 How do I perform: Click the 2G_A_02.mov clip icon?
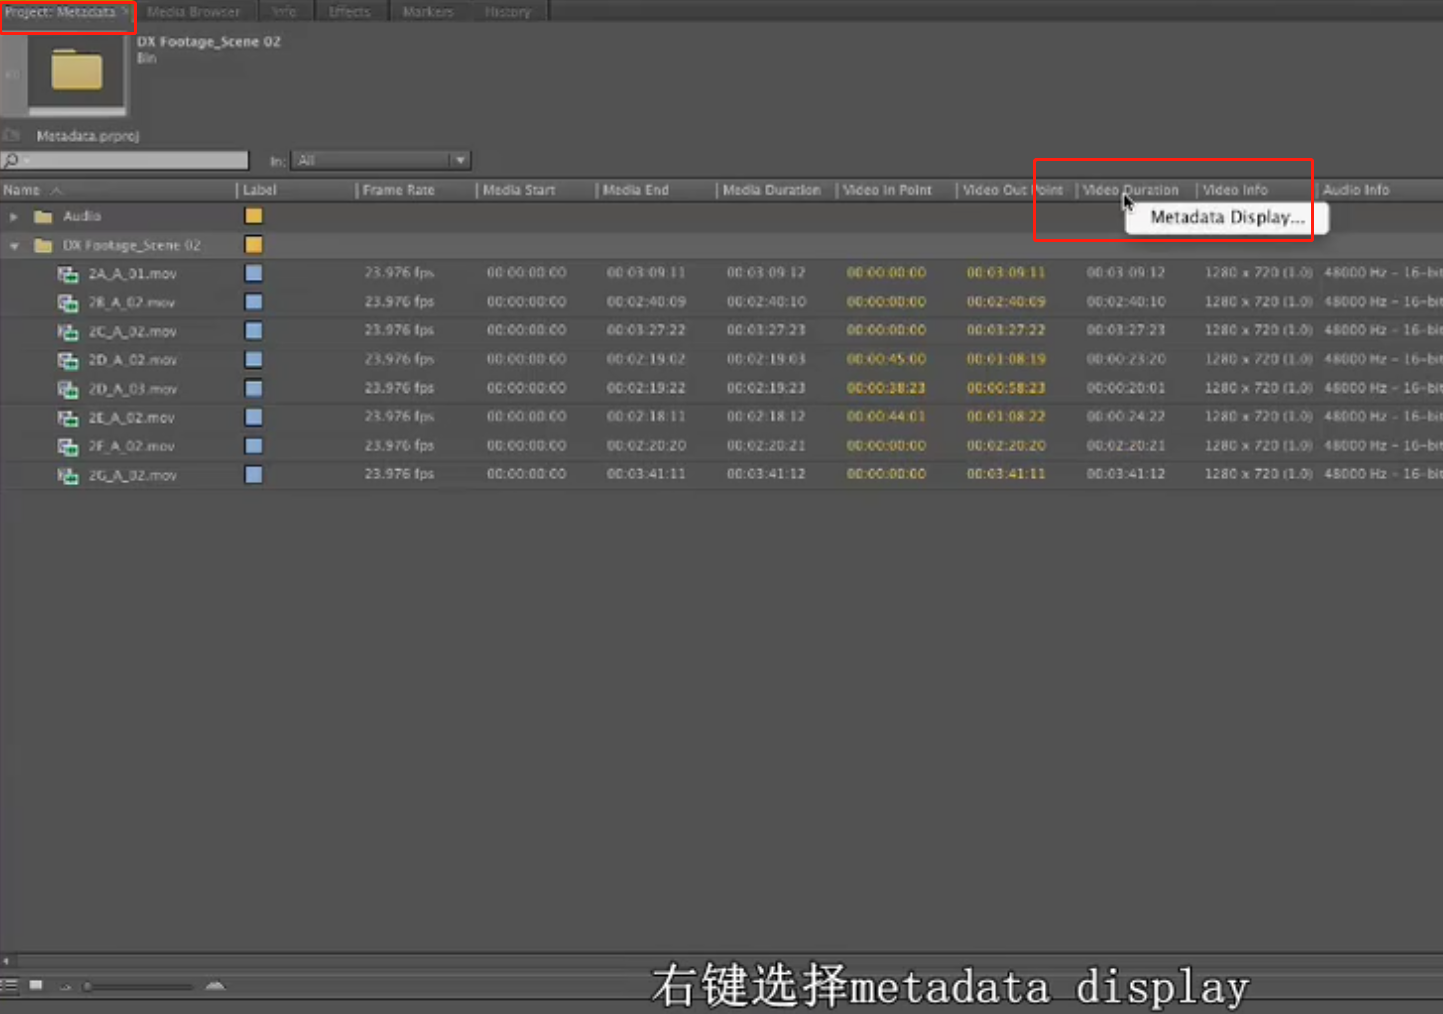(x=68, y=476)
